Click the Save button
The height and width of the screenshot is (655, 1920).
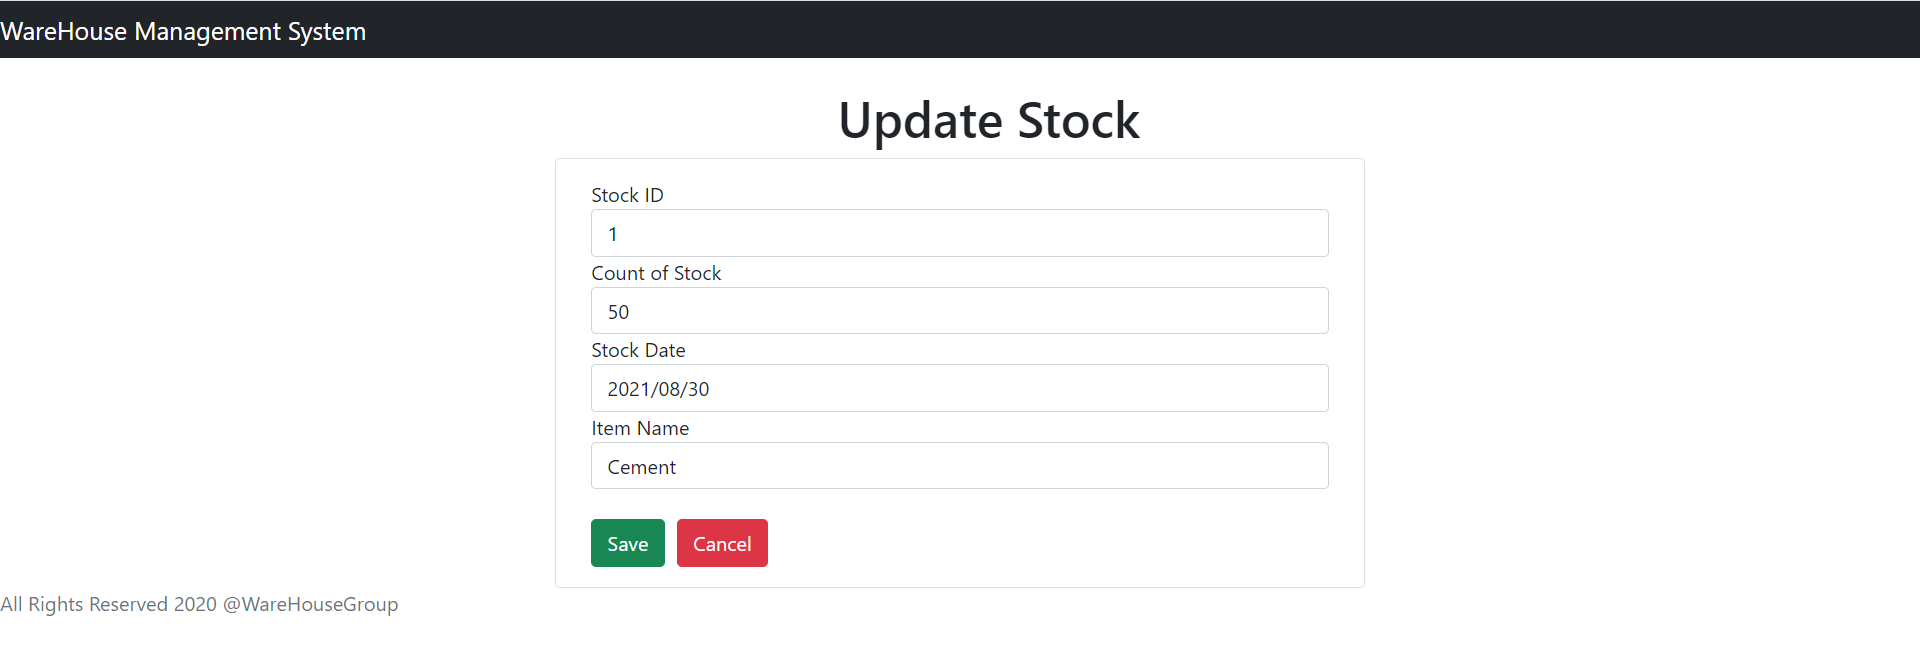627,543
